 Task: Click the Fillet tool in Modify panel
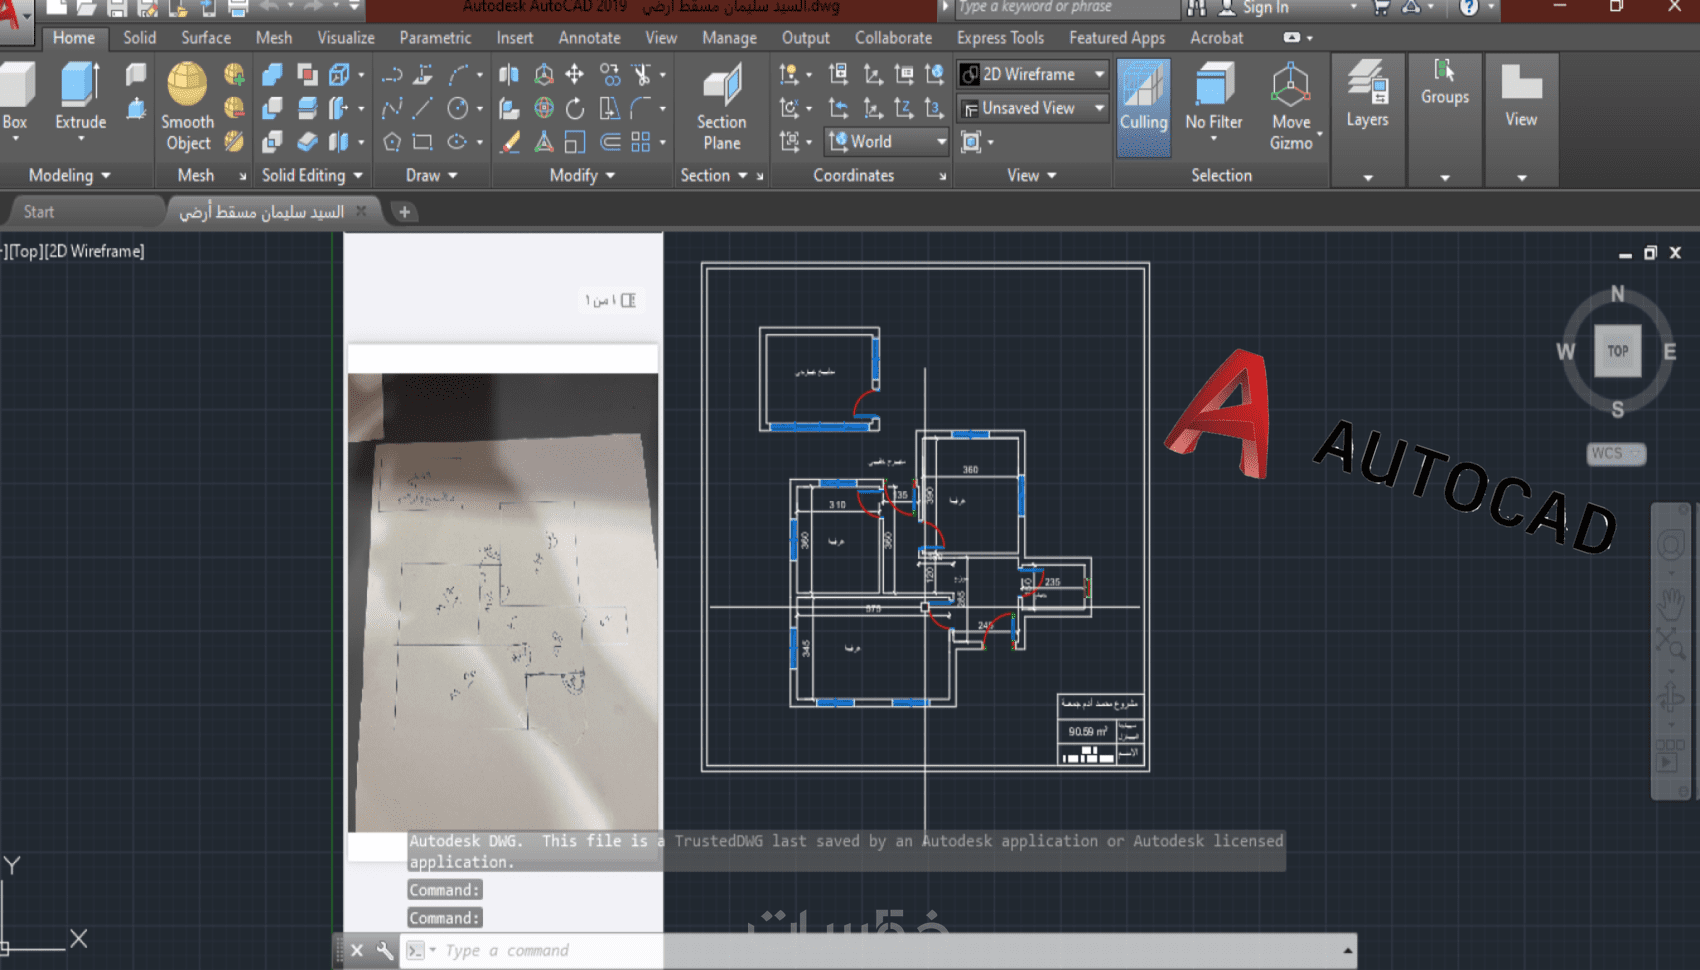point(641,108)
